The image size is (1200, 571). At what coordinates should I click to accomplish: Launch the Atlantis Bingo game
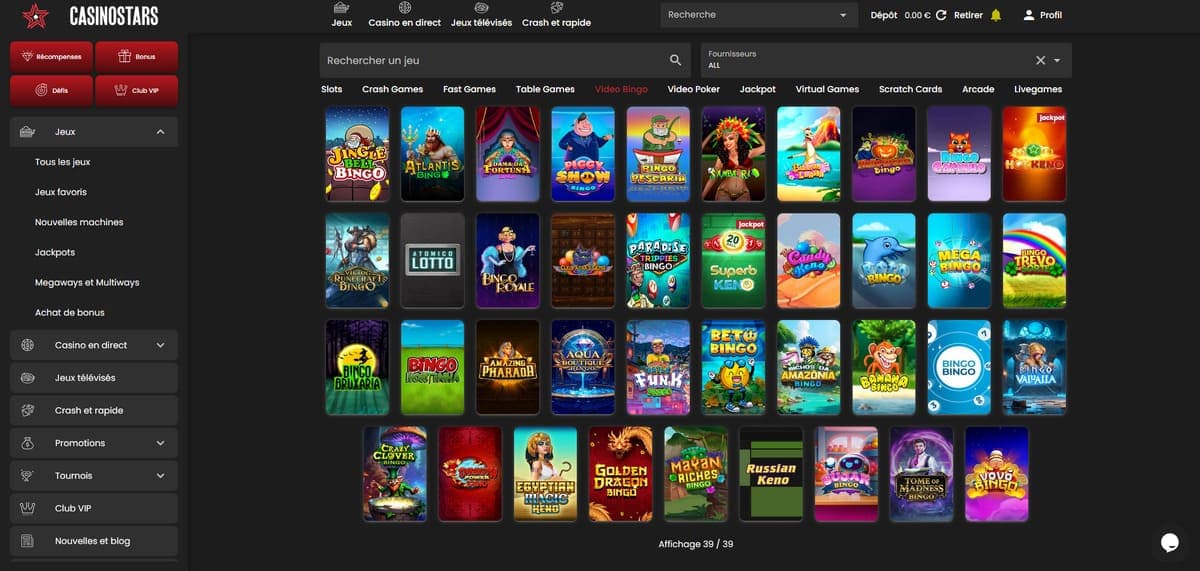pyautogui.click(x=432, y=154)
